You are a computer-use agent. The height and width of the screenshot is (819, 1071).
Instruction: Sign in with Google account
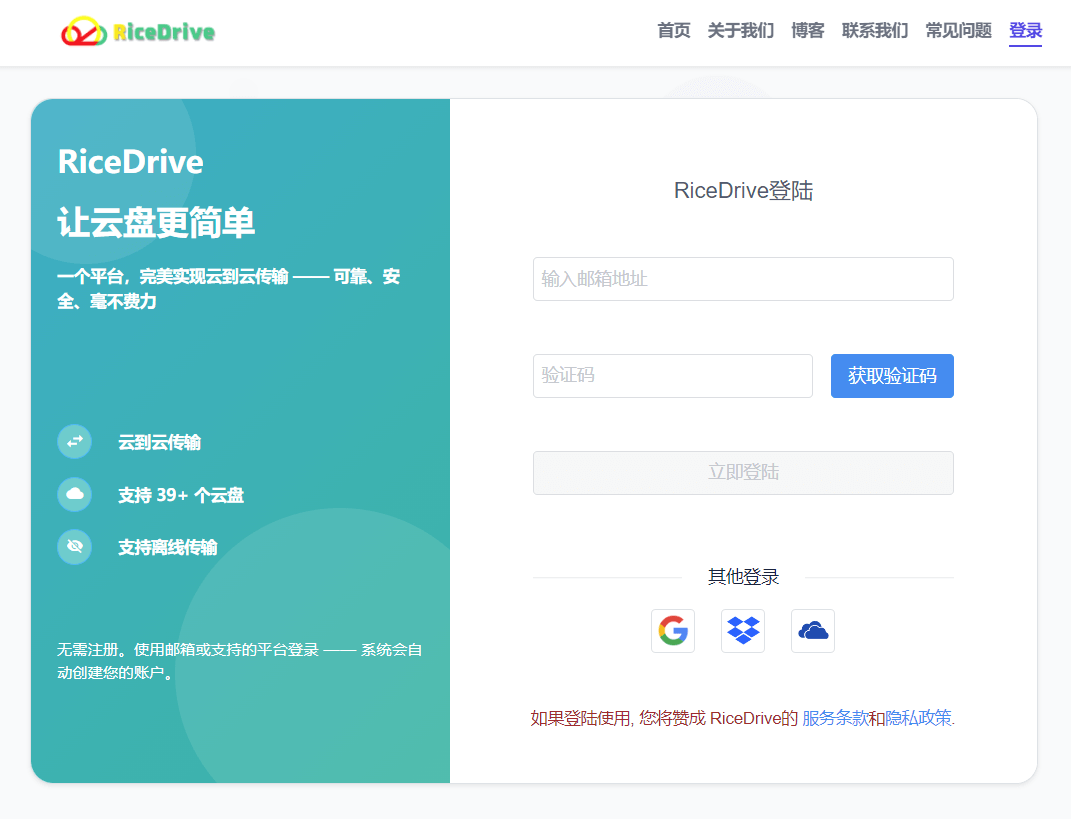point(672,630)
